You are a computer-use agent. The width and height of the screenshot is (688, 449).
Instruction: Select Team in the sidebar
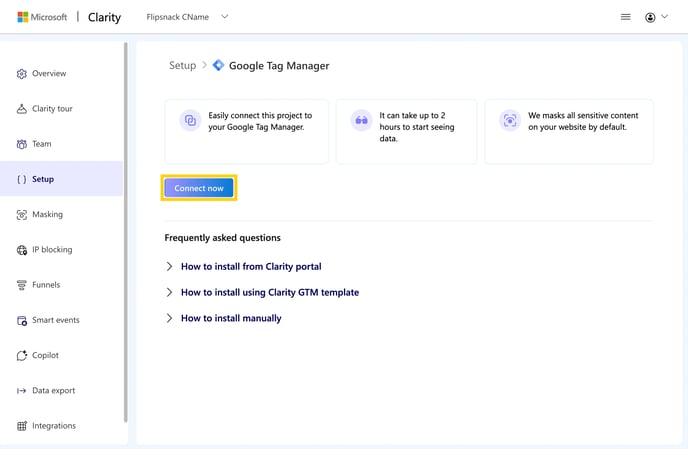61,144
